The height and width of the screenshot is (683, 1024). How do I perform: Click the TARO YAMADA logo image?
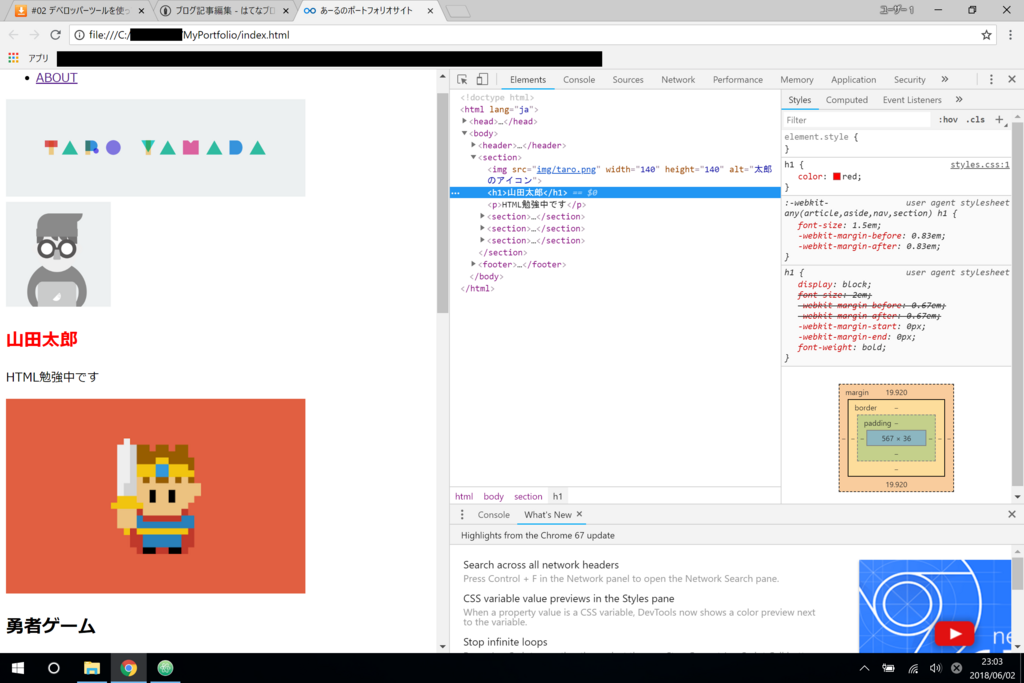[155, 148]
